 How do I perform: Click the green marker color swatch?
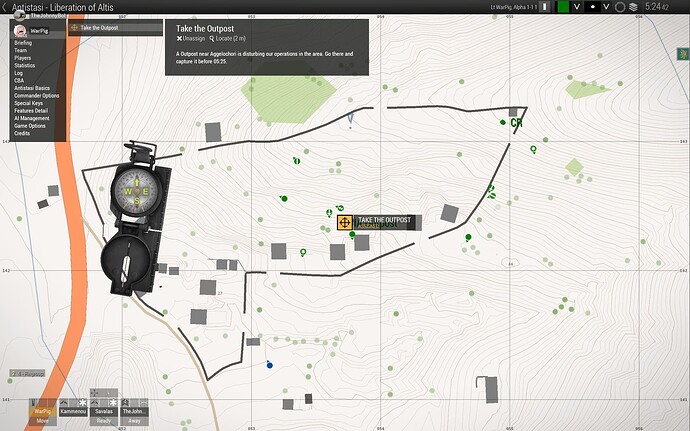click(x=563, y=7)
